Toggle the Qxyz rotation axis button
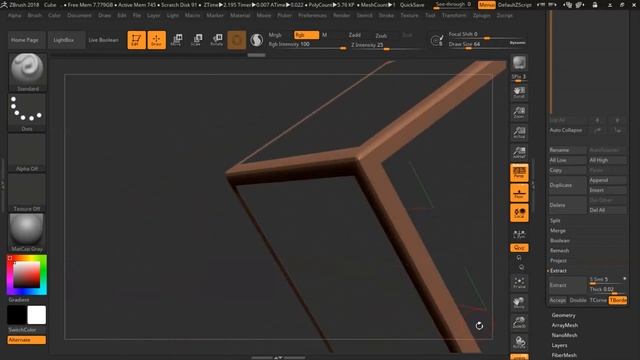The image size is (640, 360). click(519, 248)
